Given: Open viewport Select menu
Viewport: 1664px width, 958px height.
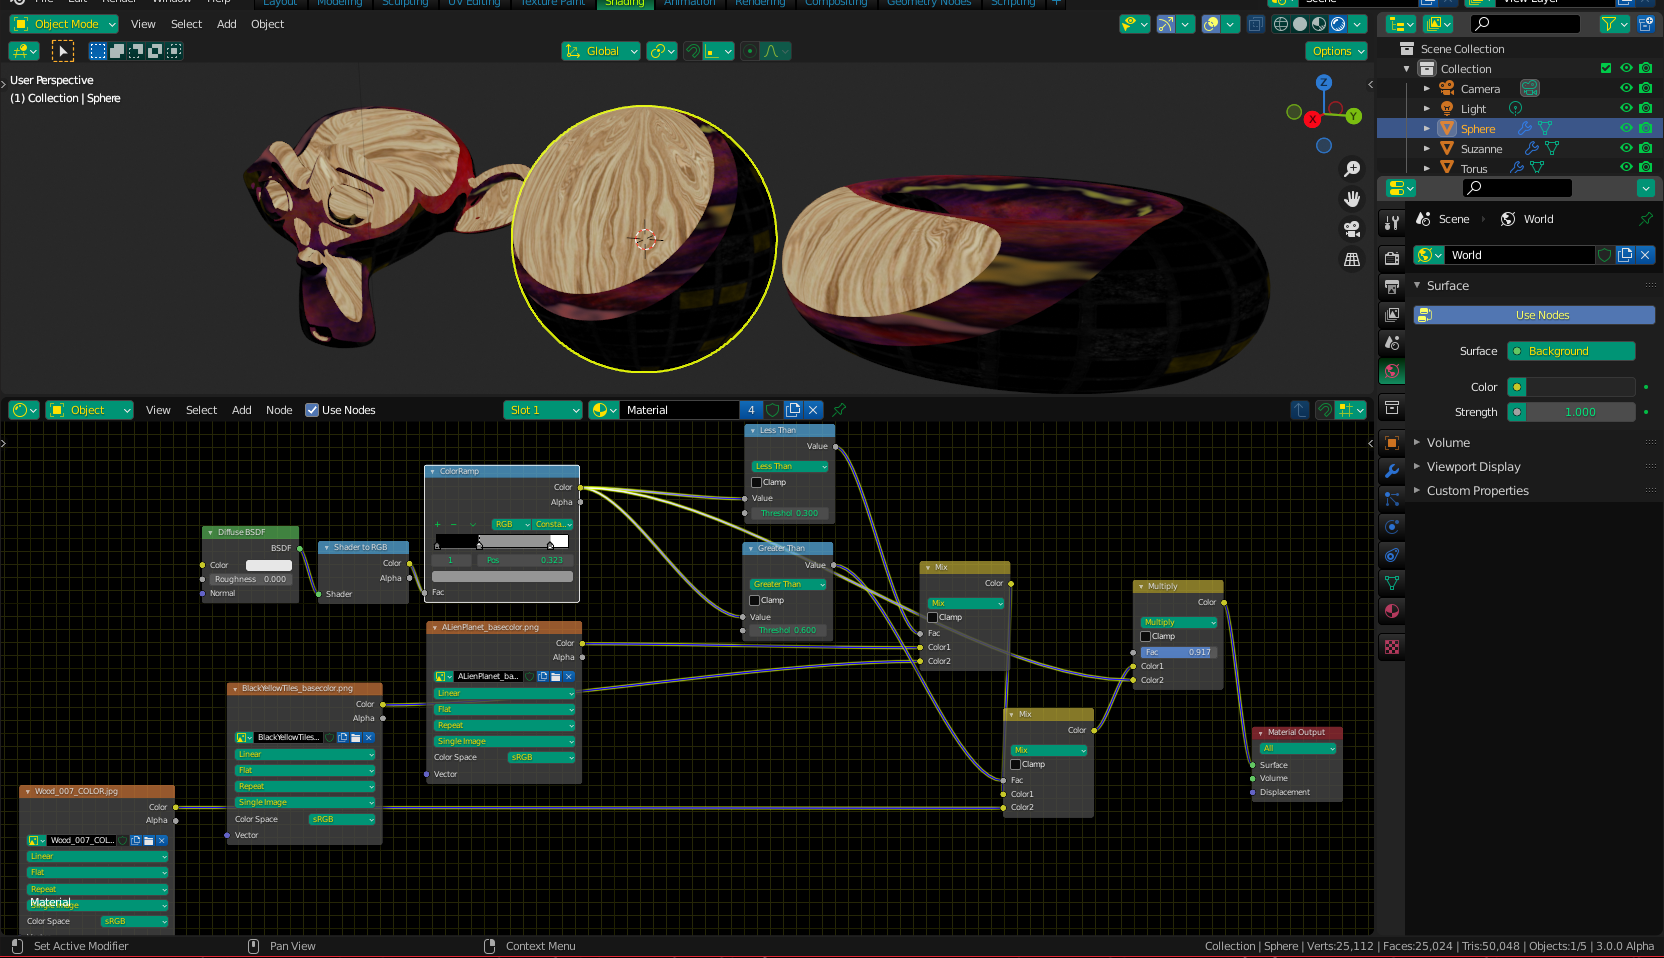Looking at the screenshot, I should click(x=186, y=24).
